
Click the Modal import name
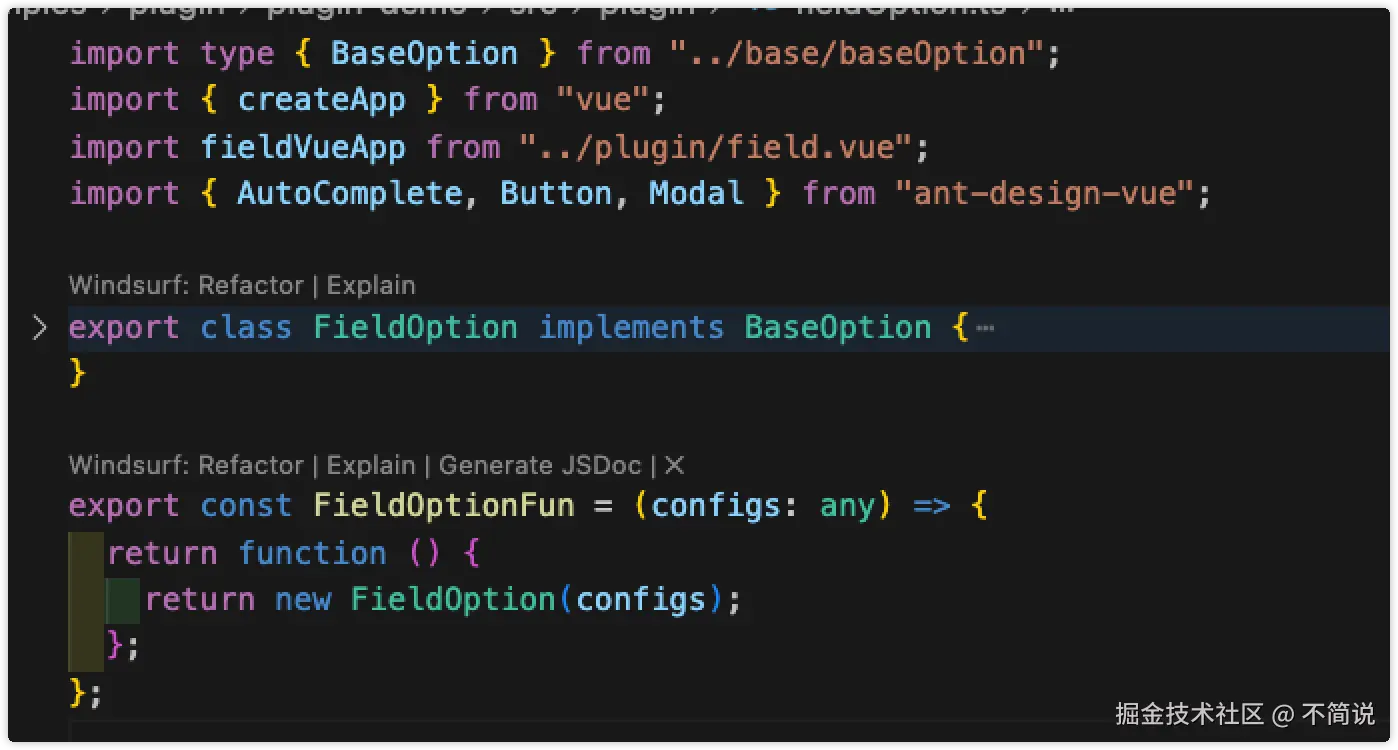pyautogui.click(x=696, y=193)
